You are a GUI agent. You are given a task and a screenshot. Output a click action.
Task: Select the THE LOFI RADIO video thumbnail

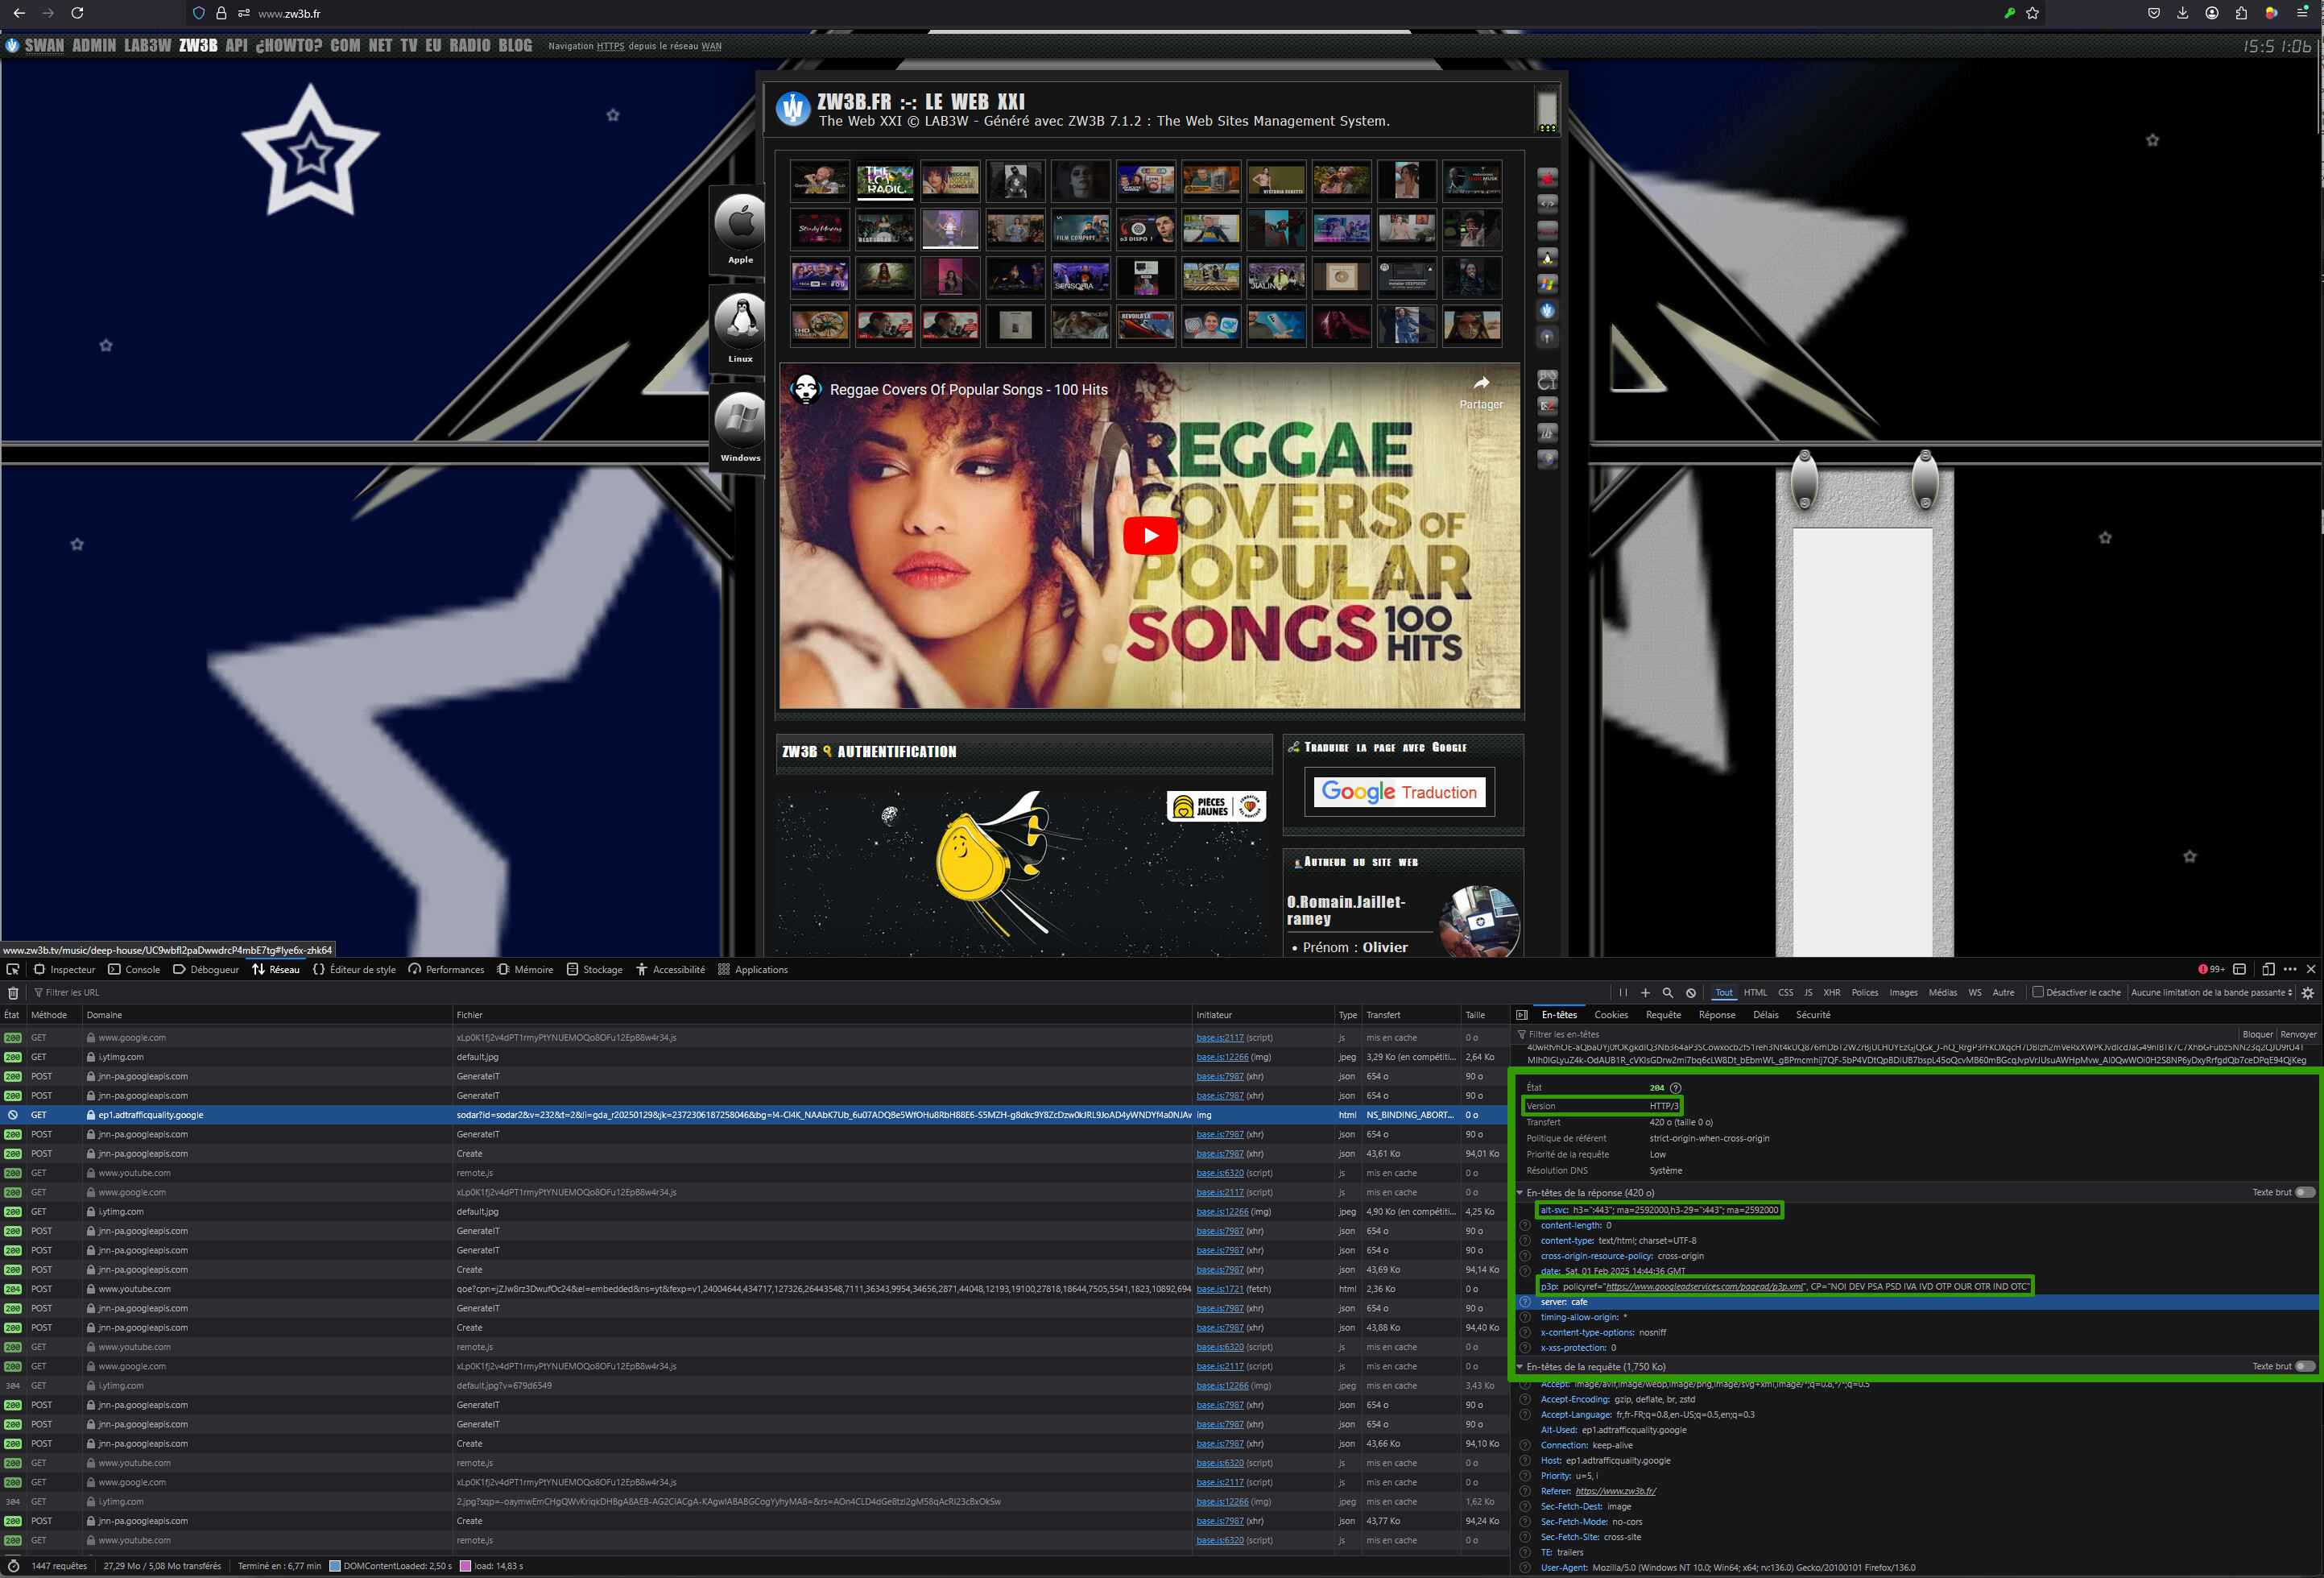[885, 181]
